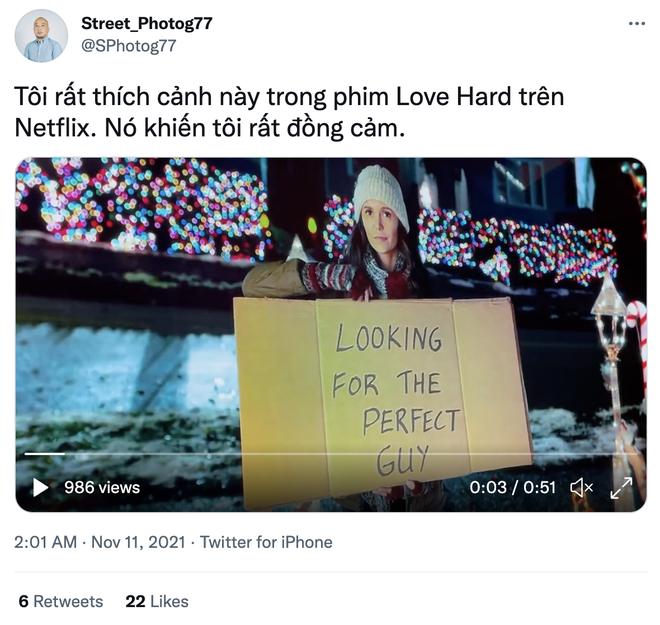Unmute the video using the speaker icon
The image size is (660, 625).
581,488
